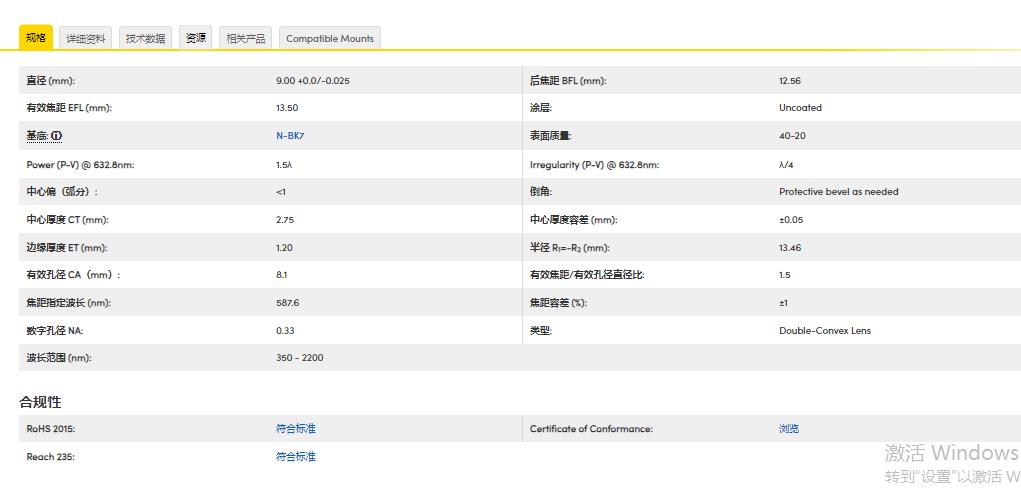Screen dimensions: 1021x498
Task: Click 符合标准 link for Reach 235
Action: click(295, 457)
